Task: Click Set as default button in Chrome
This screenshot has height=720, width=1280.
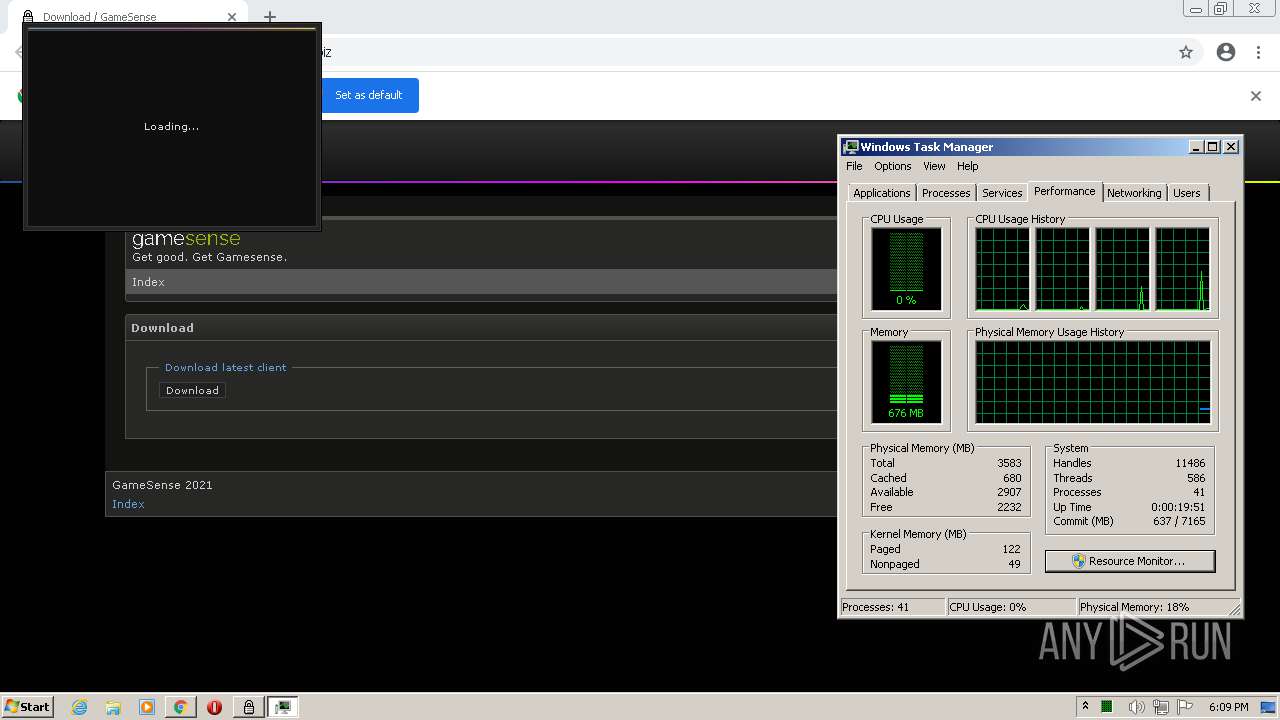Action: 369,95
